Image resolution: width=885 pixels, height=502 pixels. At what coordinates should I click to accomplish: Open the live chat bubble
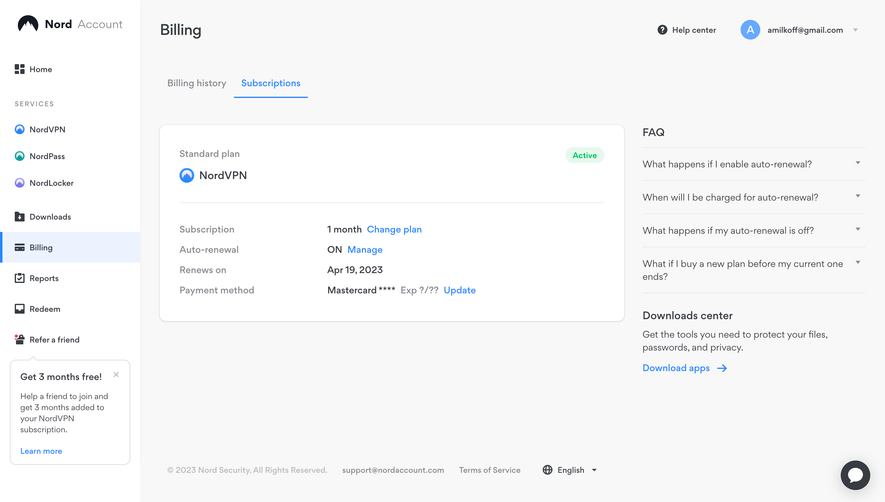855,475
